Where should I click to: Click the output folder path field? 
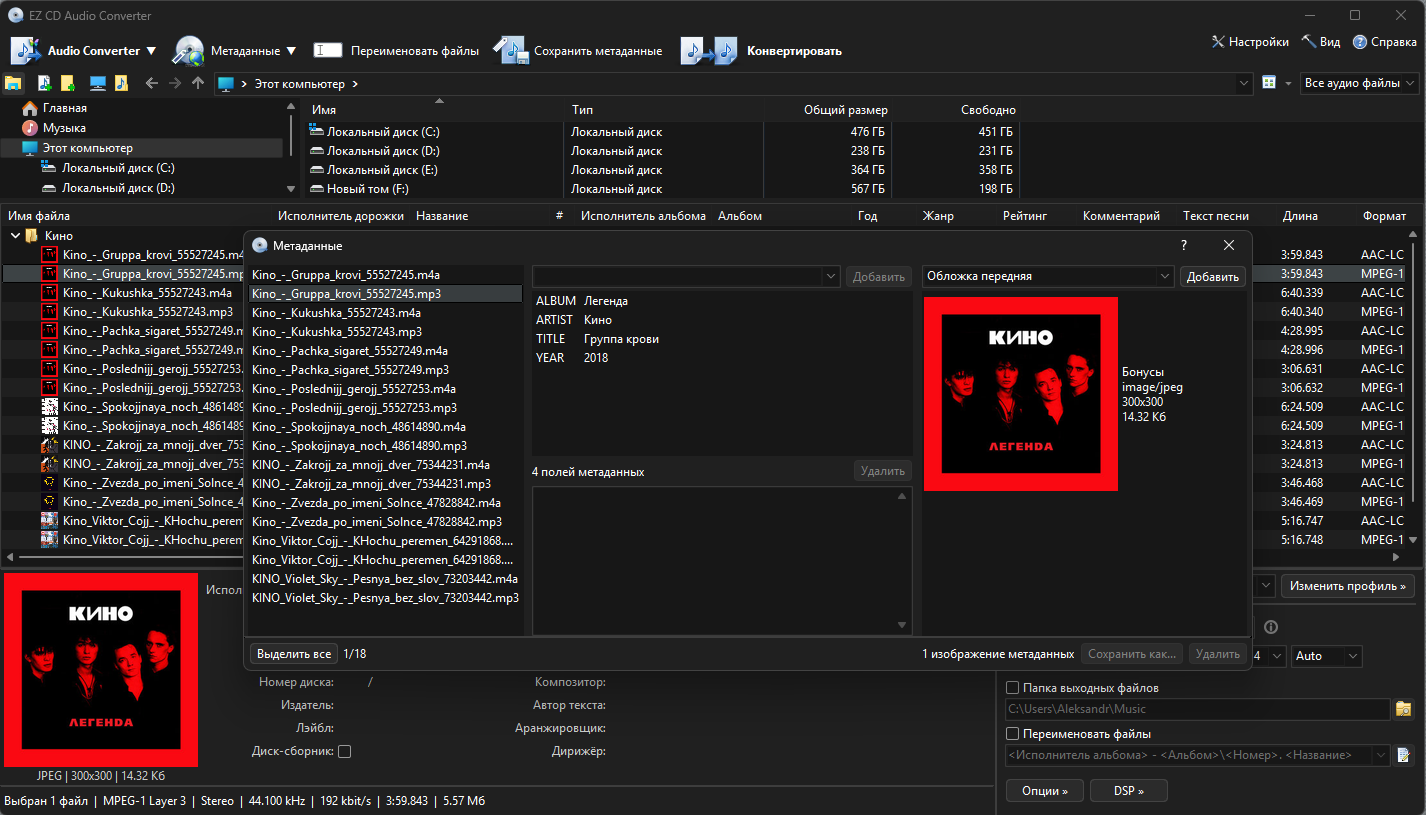(1198, 709)
